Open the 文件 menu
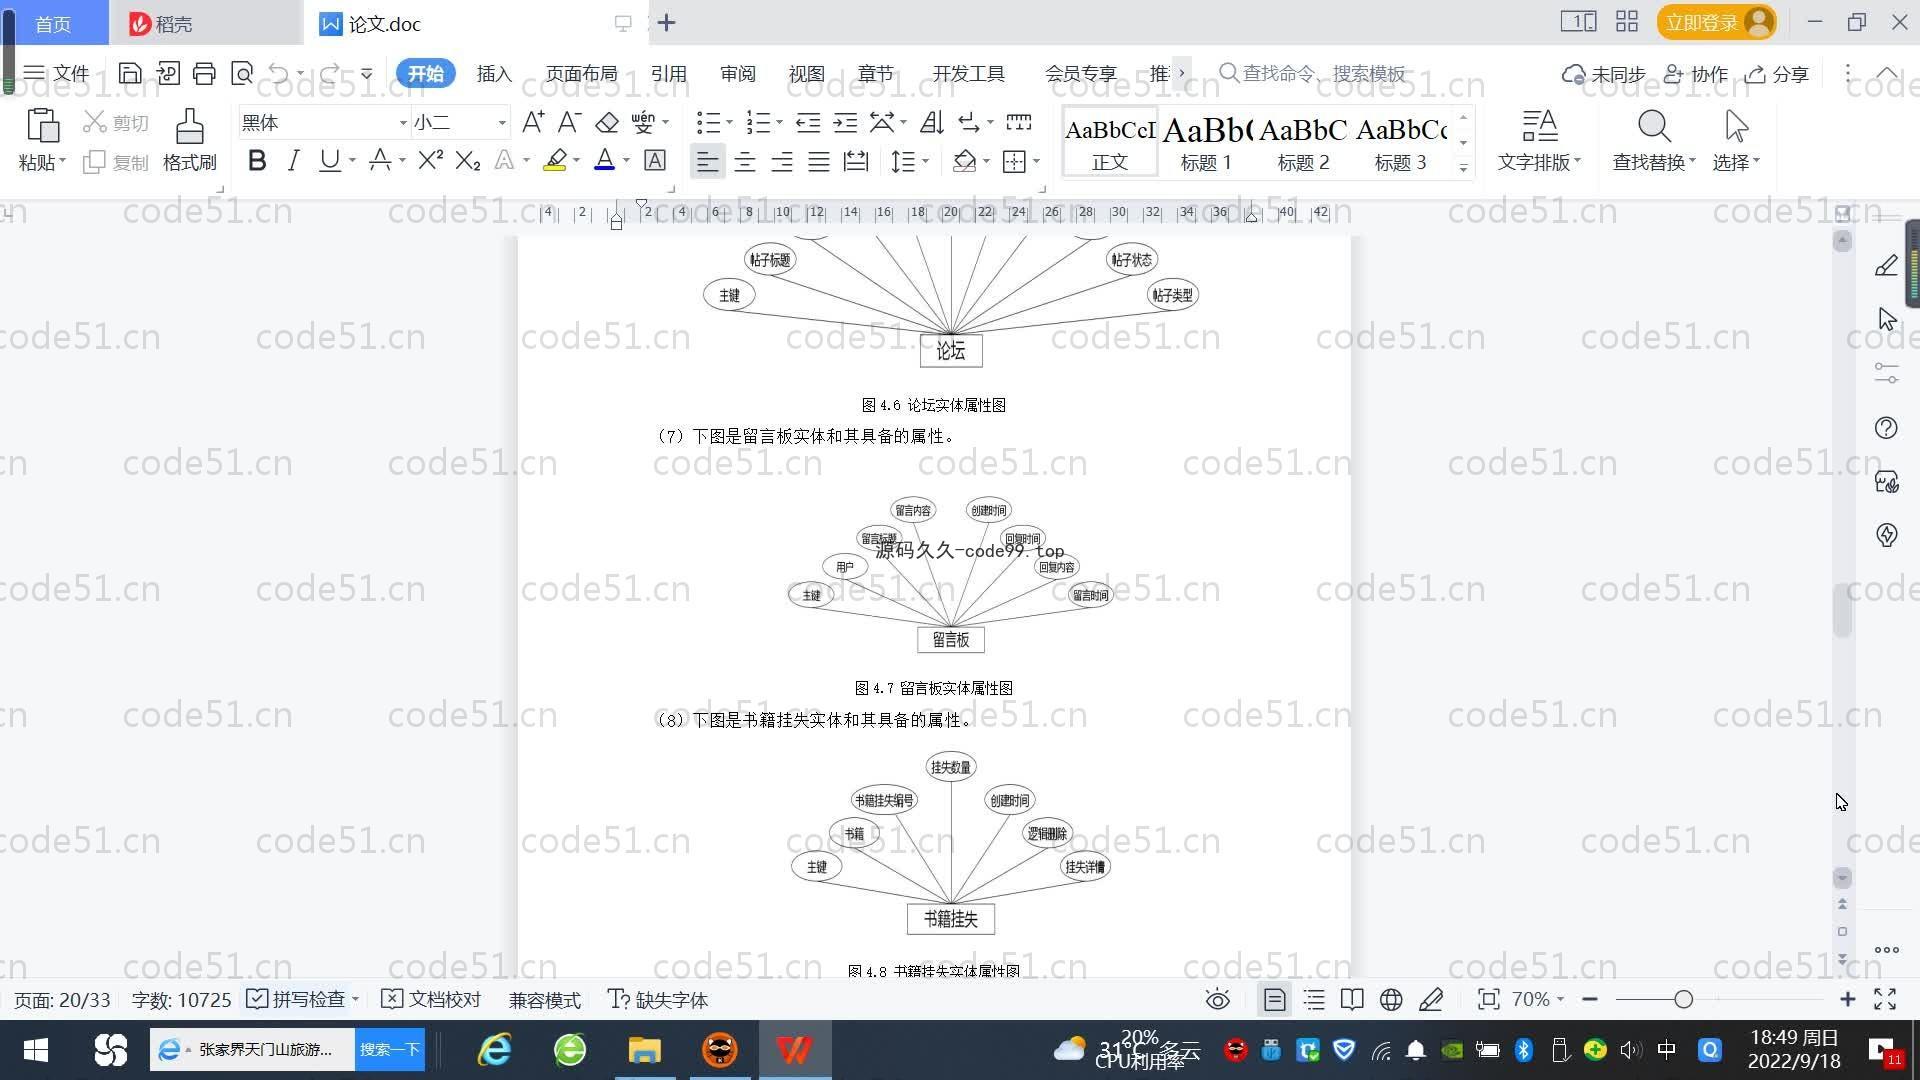1920x1080 pixels. coord(57,73)
